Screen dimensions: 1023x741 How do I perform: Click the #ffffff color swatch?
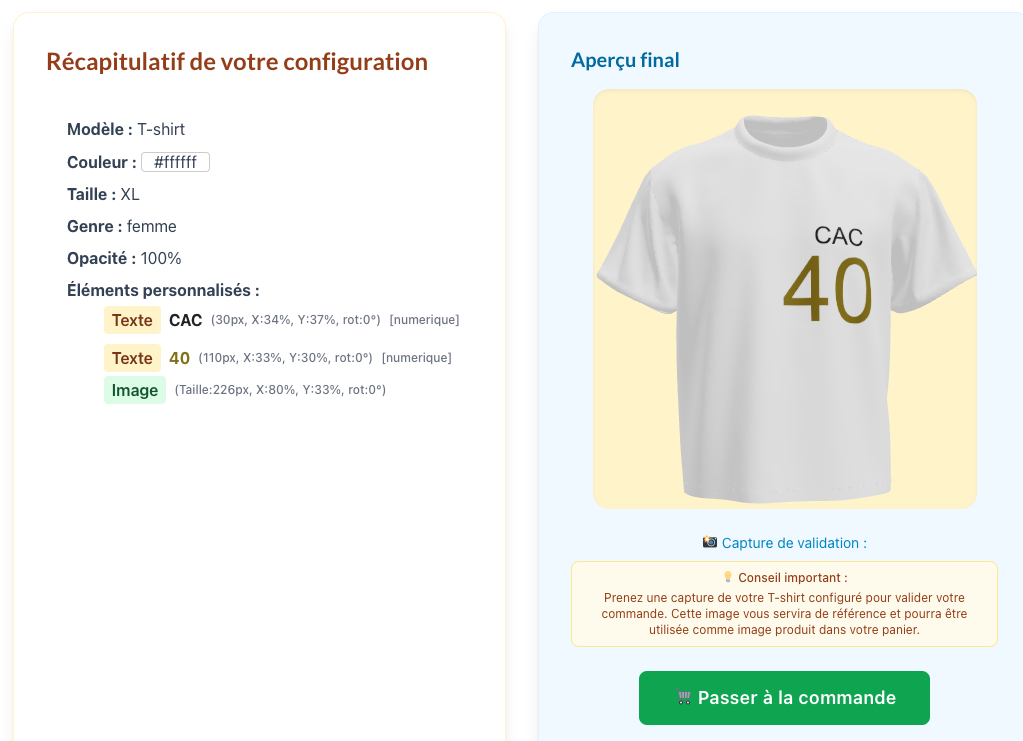click(x=175, y=162)
